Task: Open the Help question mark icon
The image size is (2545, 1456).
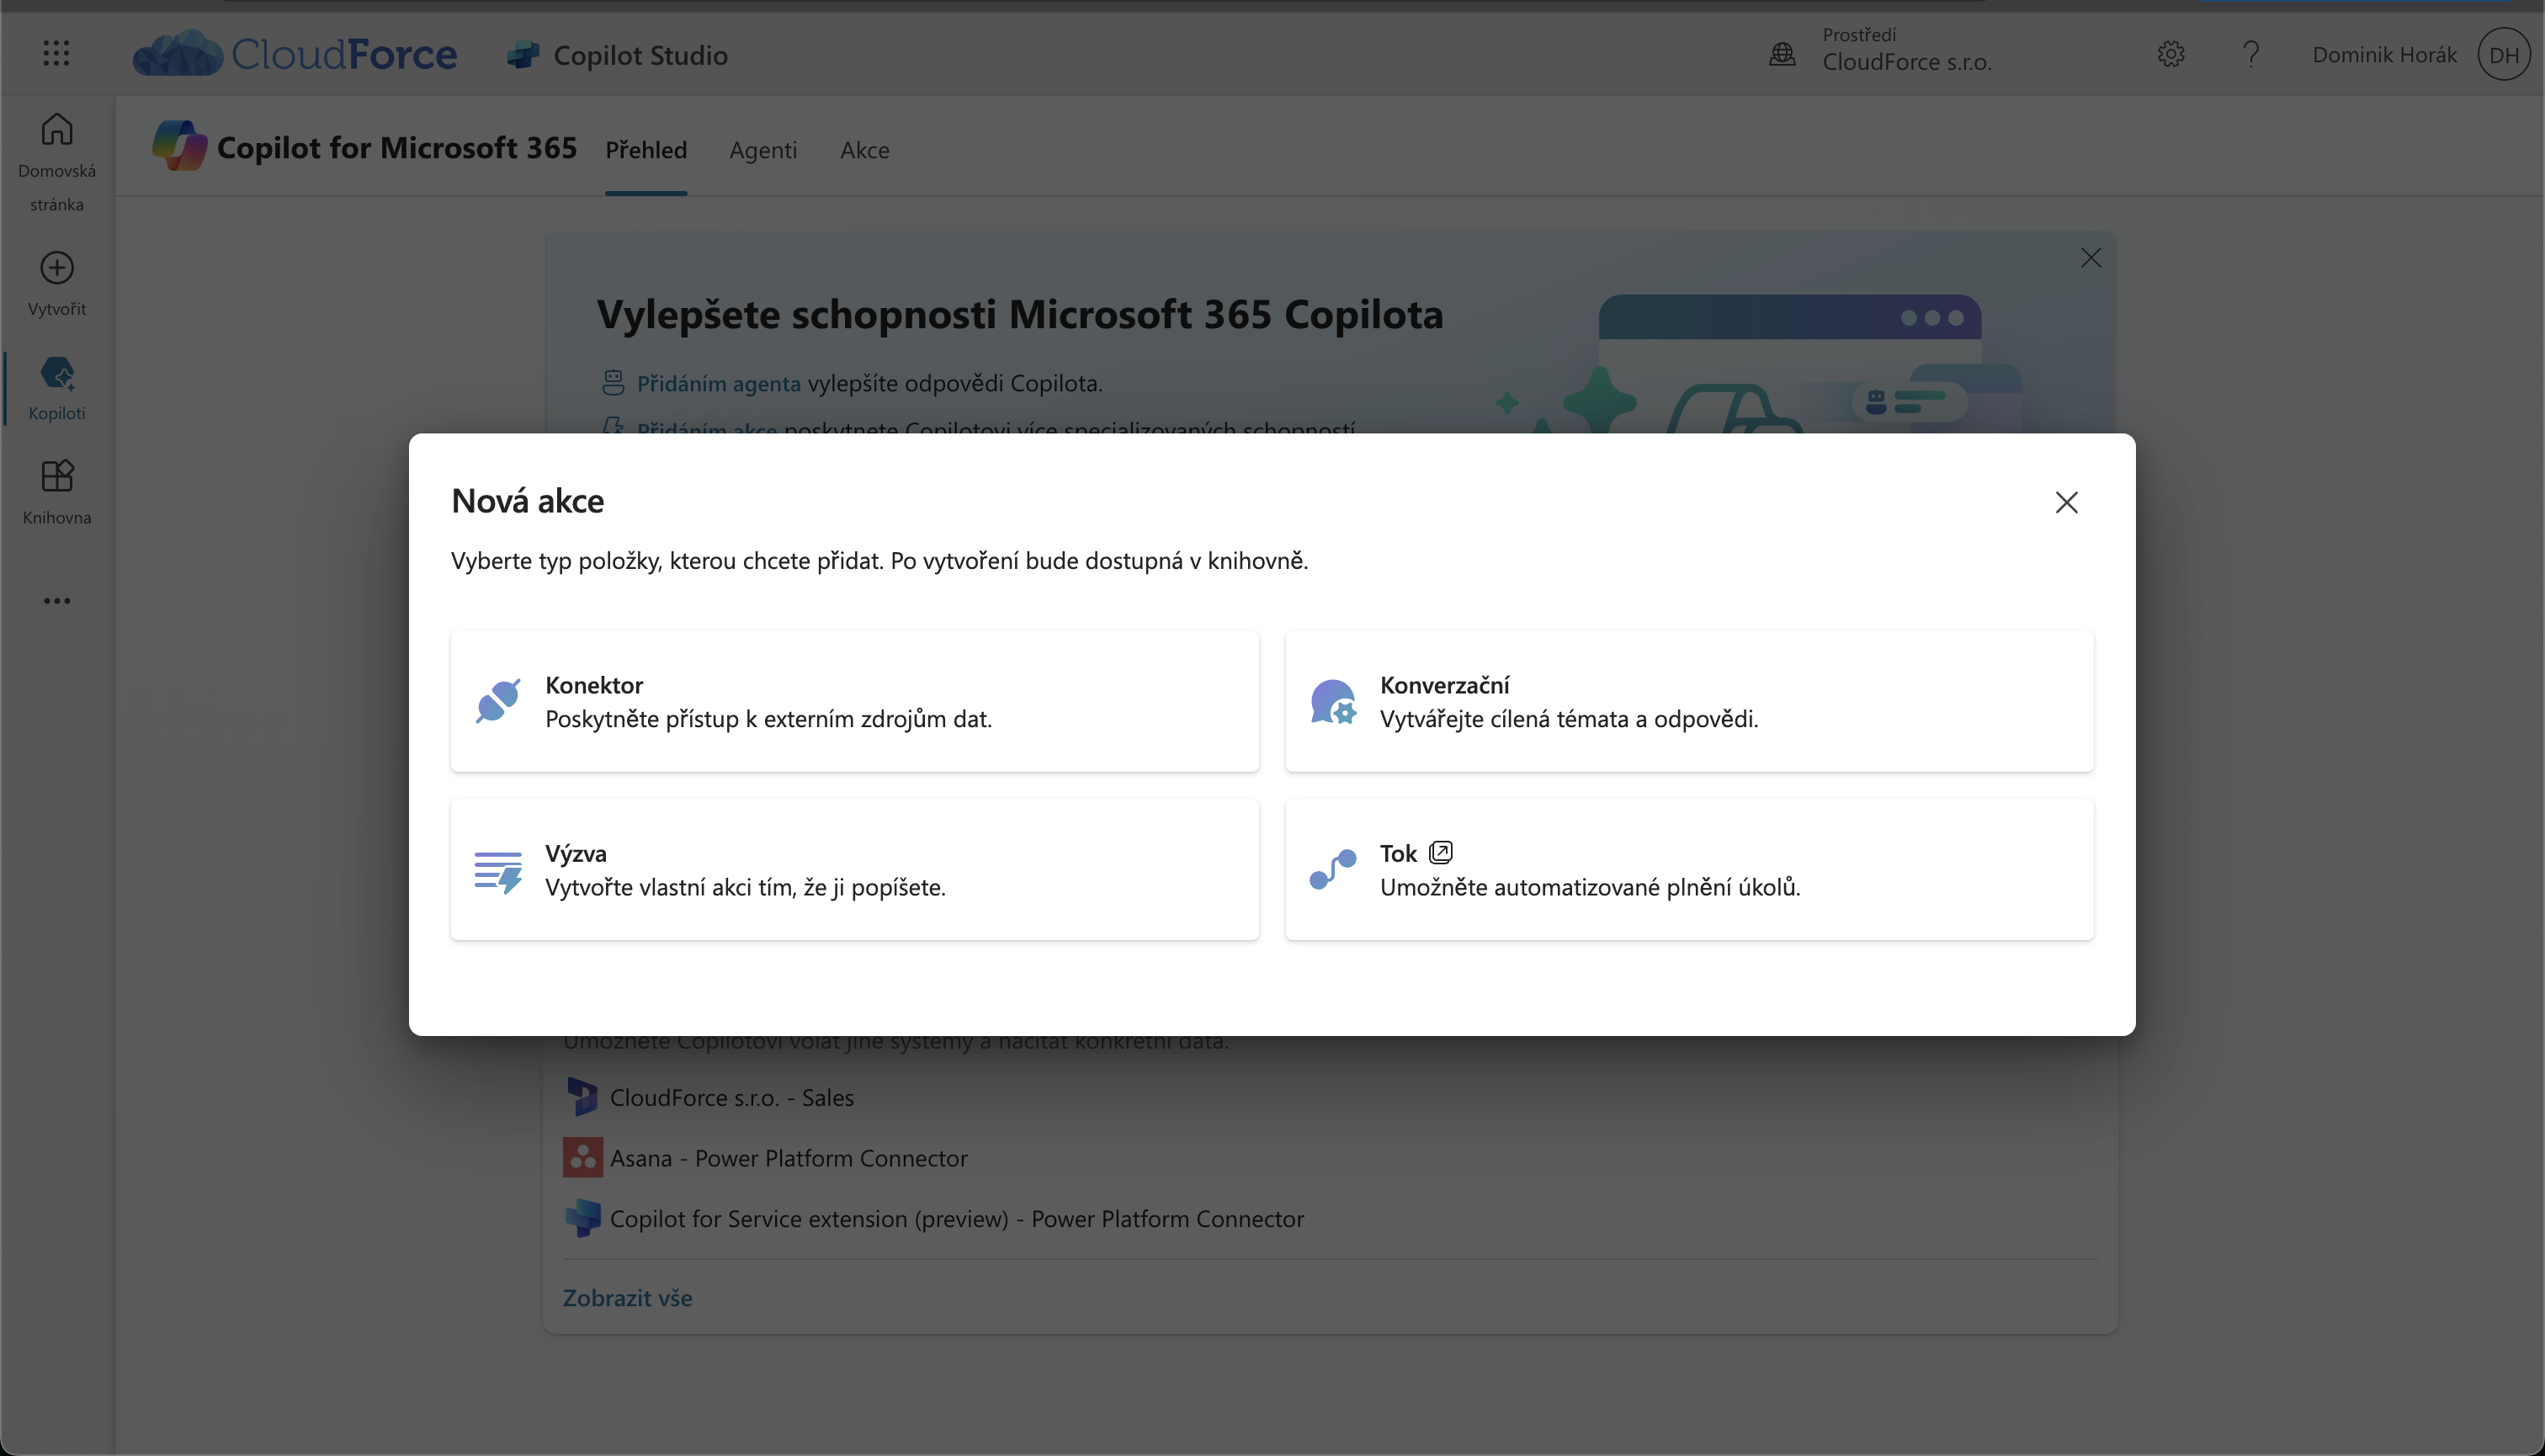Action: [x=2250, y=54]
